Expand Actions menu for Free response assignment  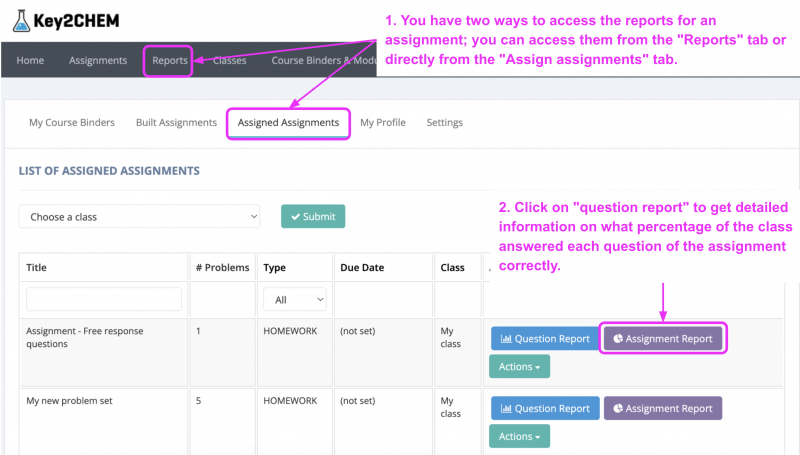point(519,367)
